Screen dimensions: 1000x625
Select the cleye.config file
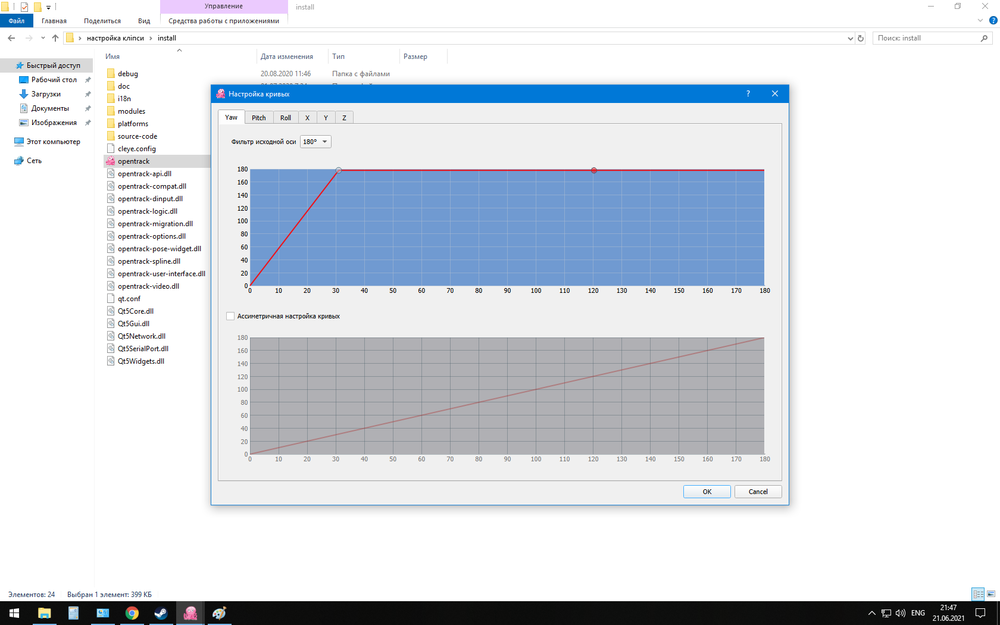tap(136, 149)
